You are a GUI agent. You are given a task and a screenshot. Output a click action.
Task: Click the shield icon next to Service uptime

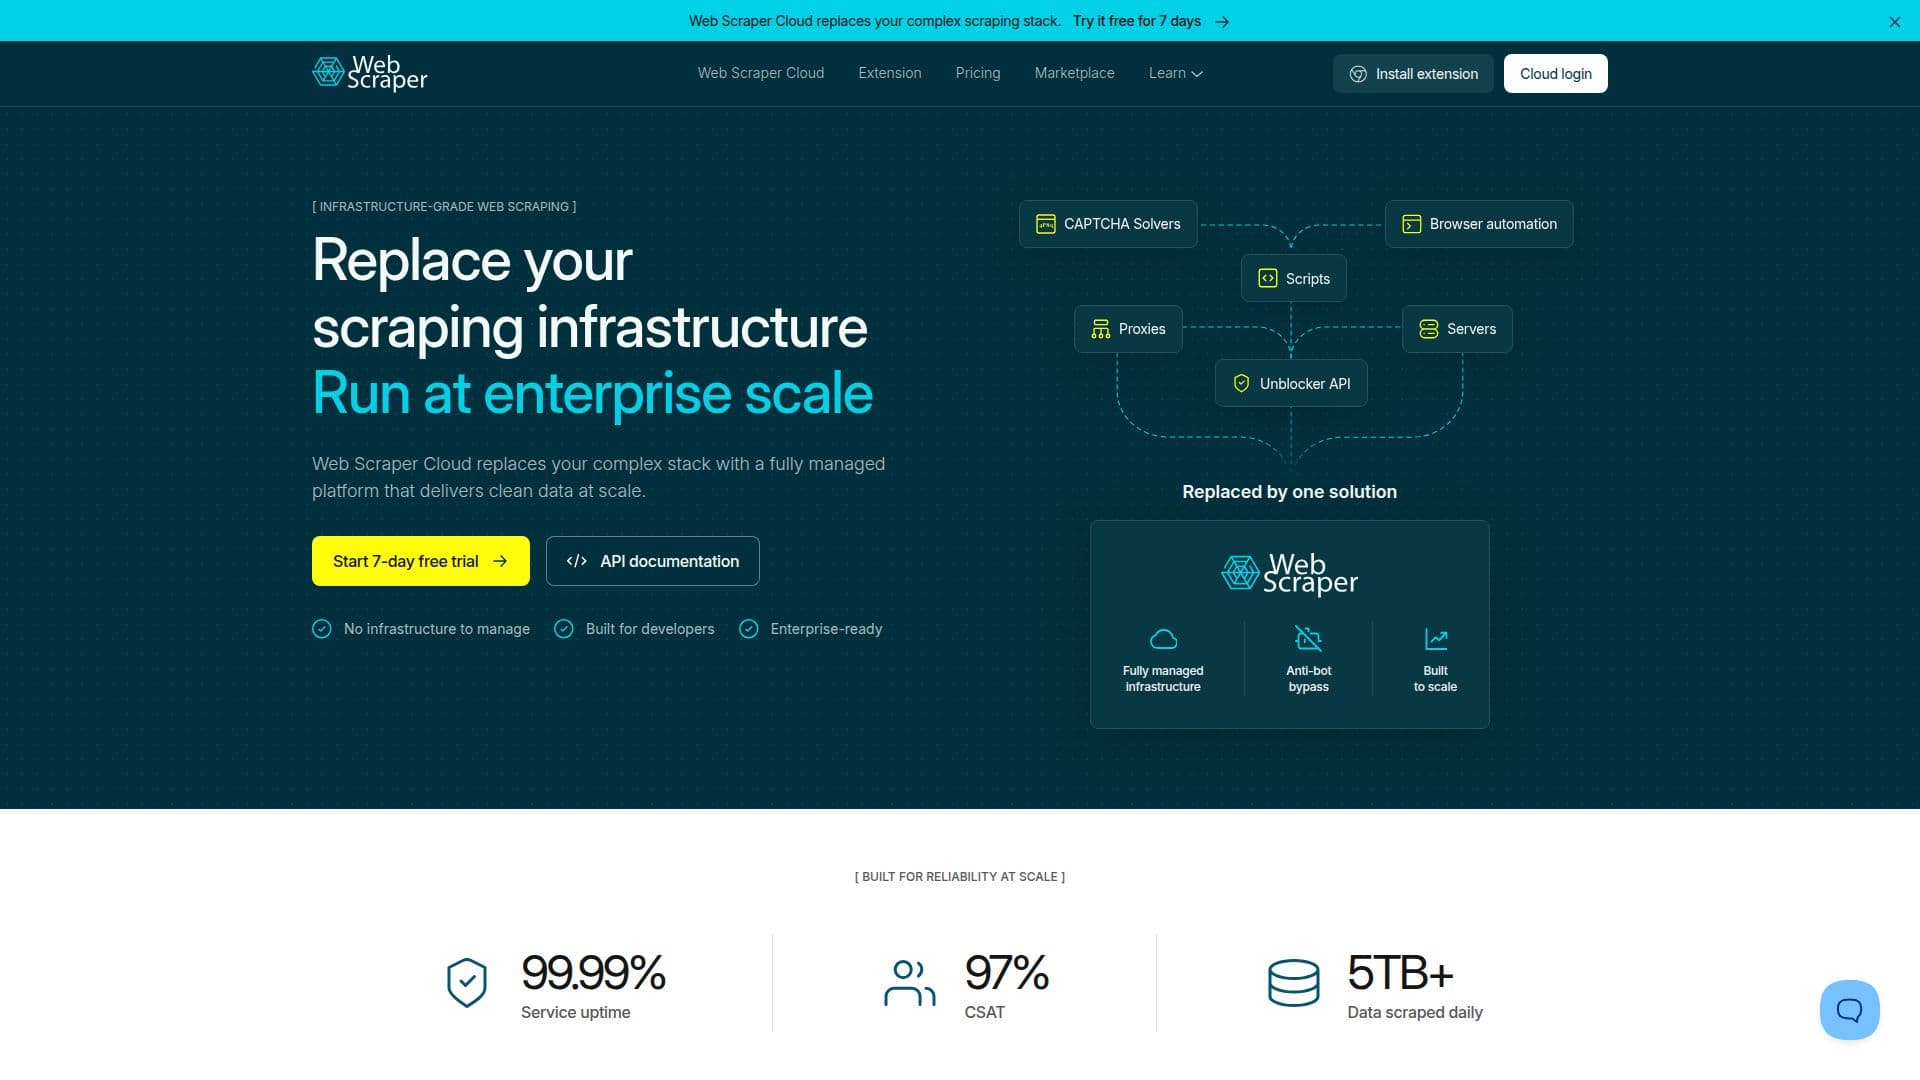(466, 983)
